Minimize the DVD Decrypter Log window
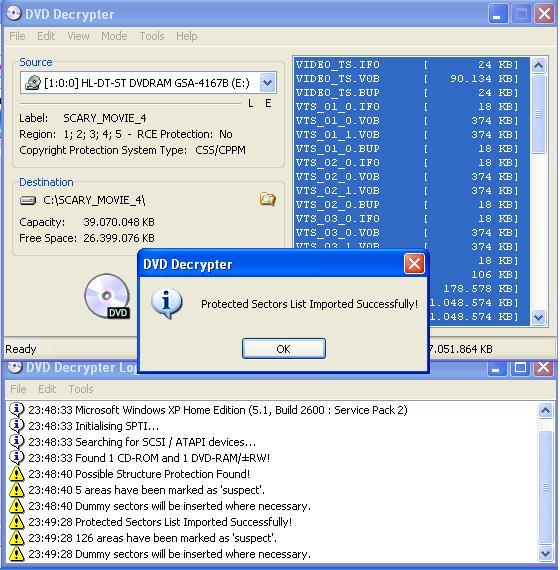 [x=496, y=368]
